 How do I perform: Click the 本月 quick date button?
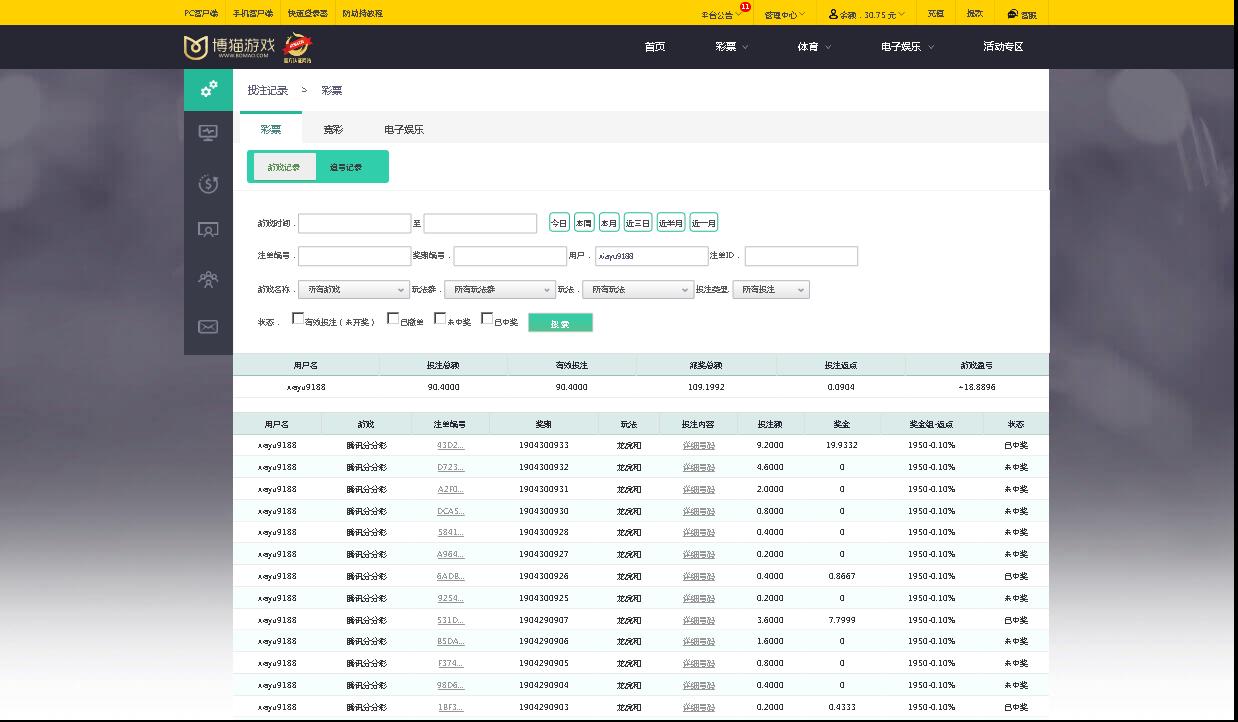[609, 223]
